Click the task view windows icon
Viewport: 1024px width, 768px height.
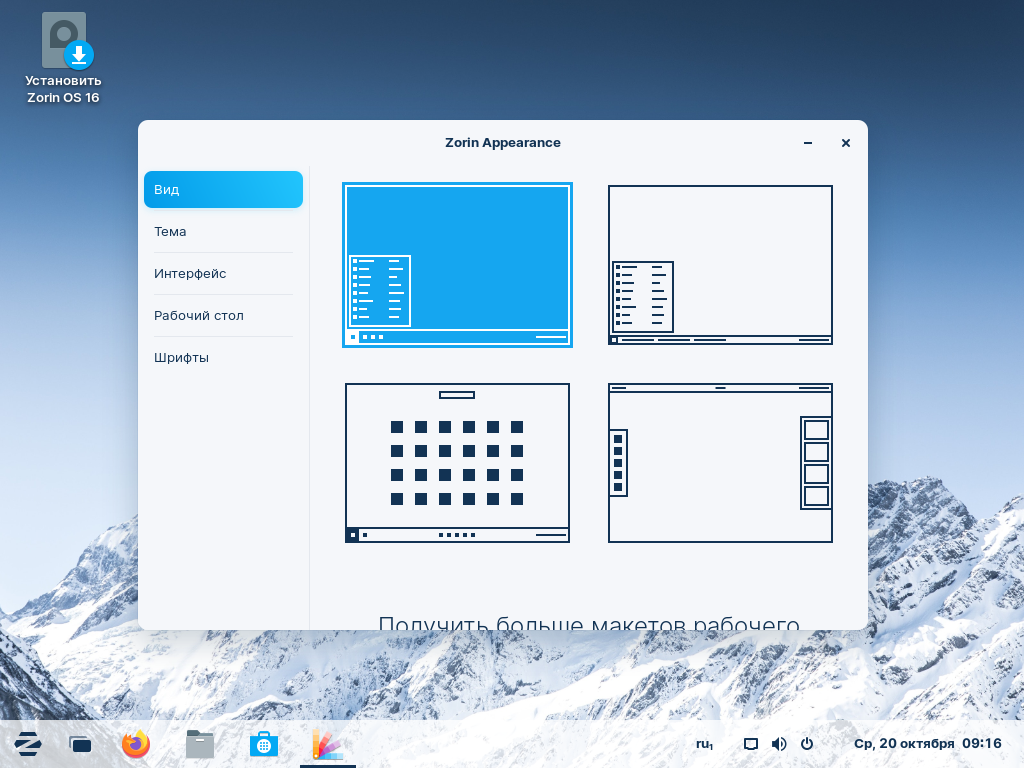(80, 744)
